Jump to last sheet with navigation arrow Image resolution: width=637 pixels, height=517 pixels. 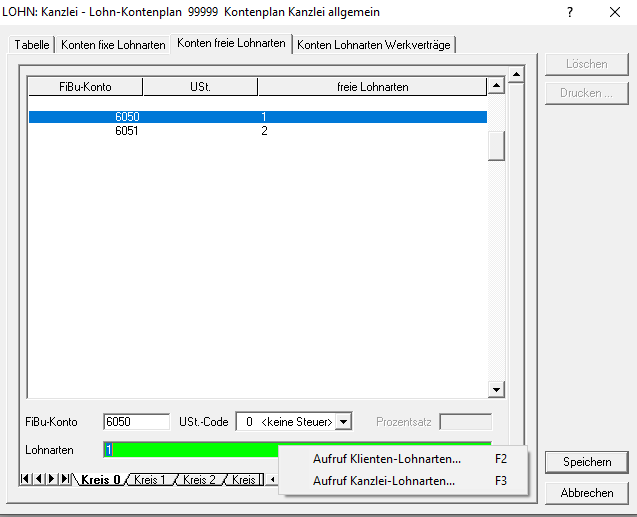65,480
